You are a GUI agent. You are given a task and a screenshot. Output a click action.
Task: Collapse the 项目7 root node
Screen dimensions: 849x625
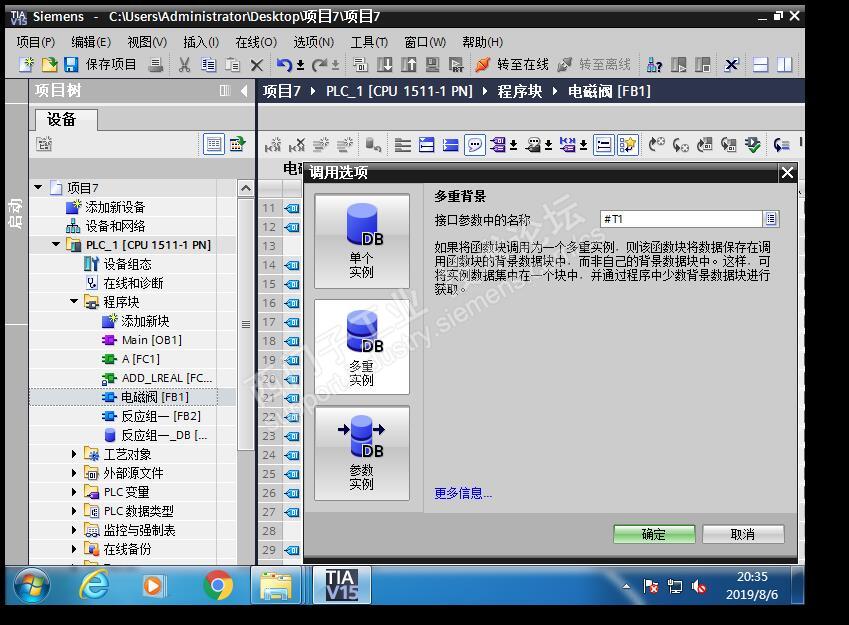[38, 187]
